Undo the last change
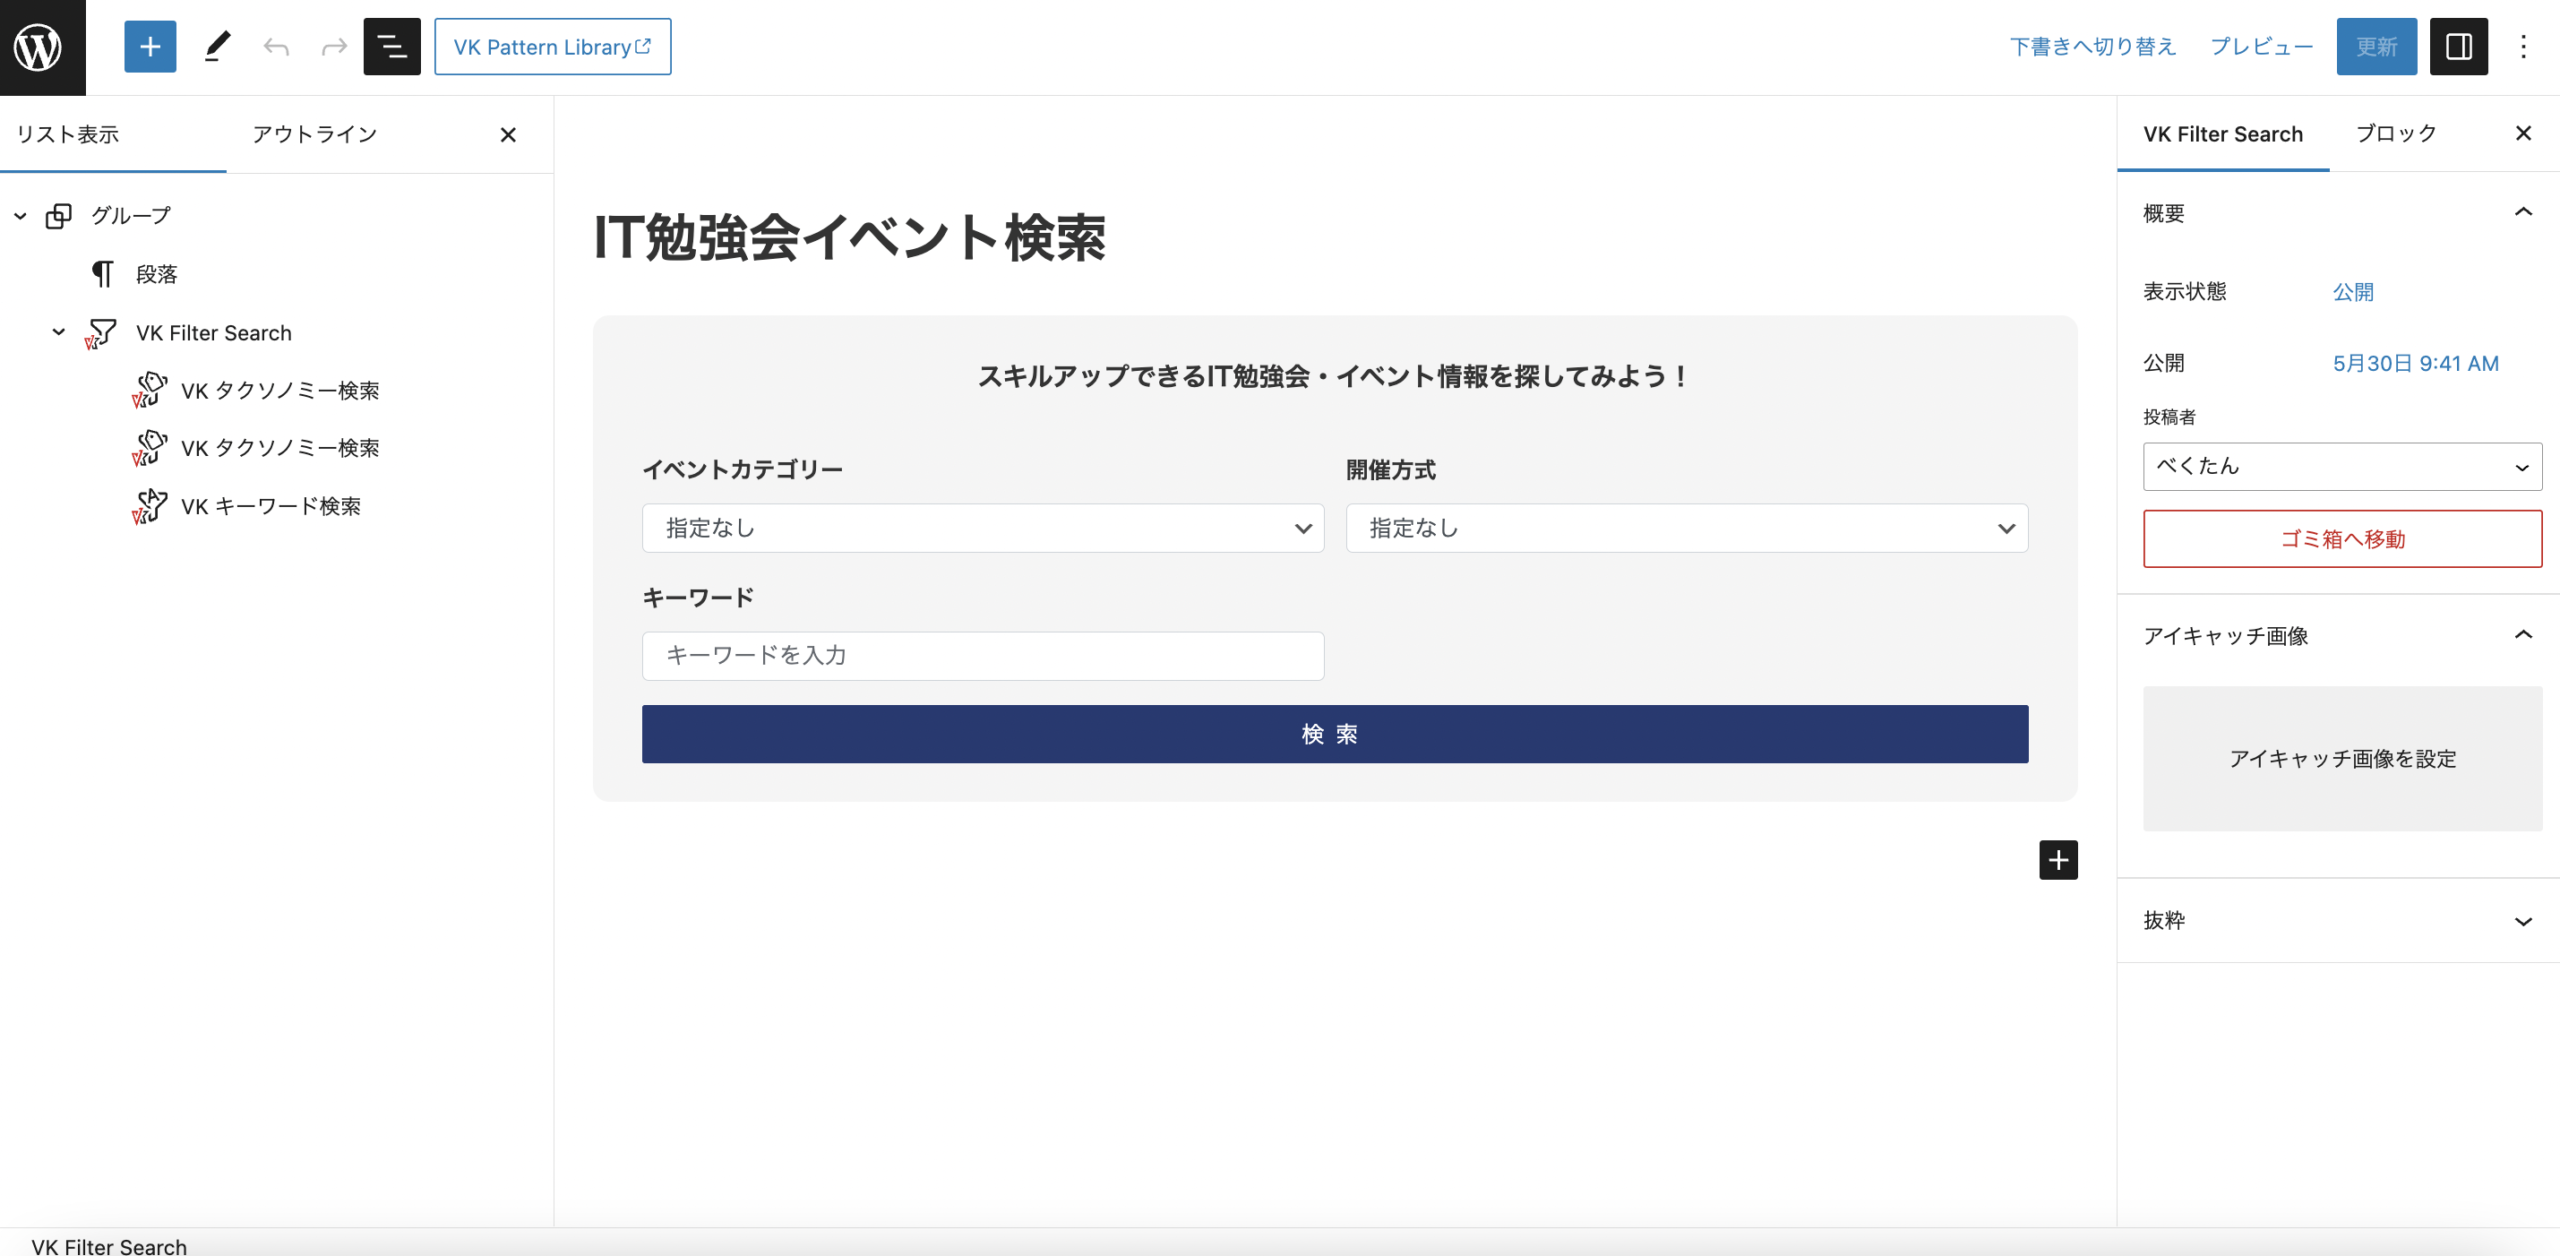 [x=275, y=46]
